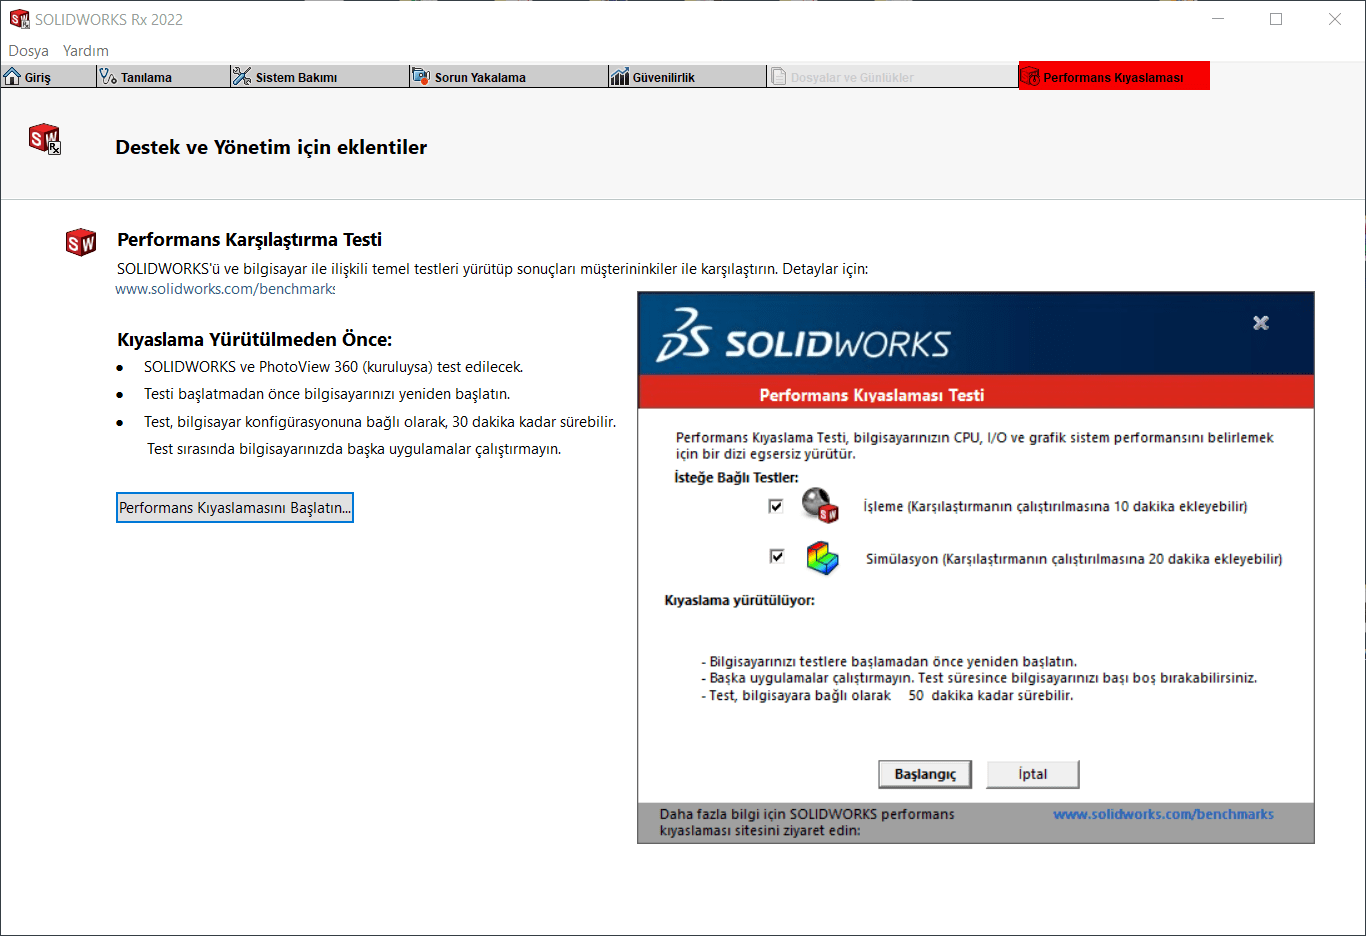Select the Güvenilirlik tab
The height and width of the screenshot is (936, 1366).
687,77
